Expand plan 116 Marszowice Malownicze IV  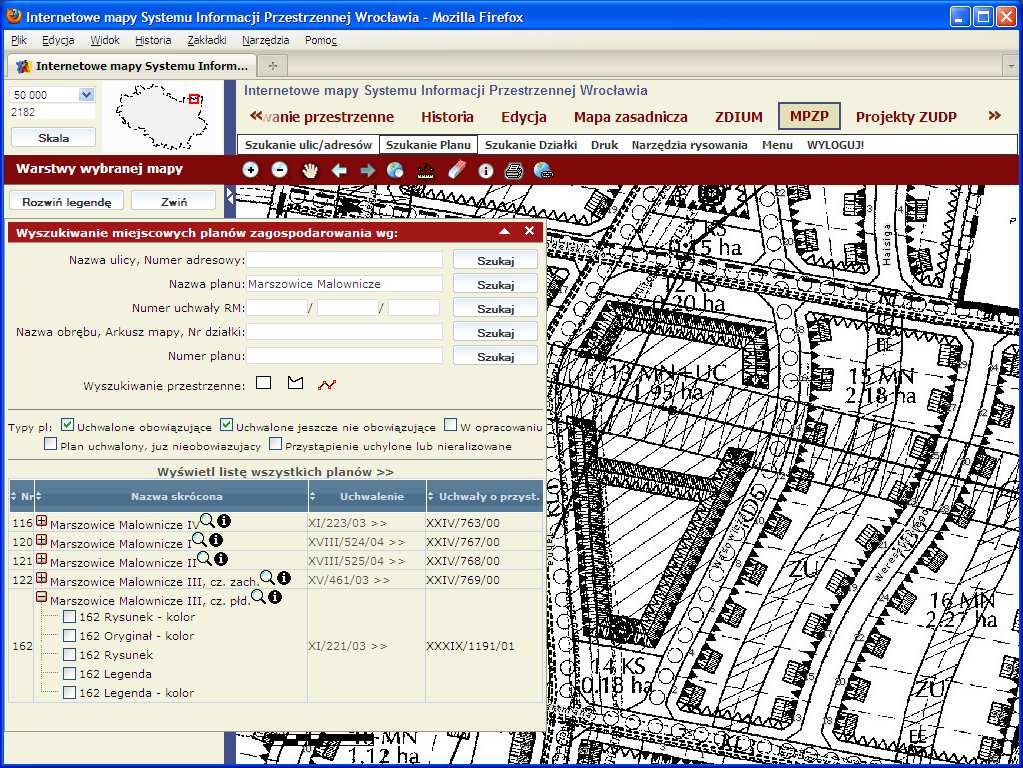click(x=42, y=521)
